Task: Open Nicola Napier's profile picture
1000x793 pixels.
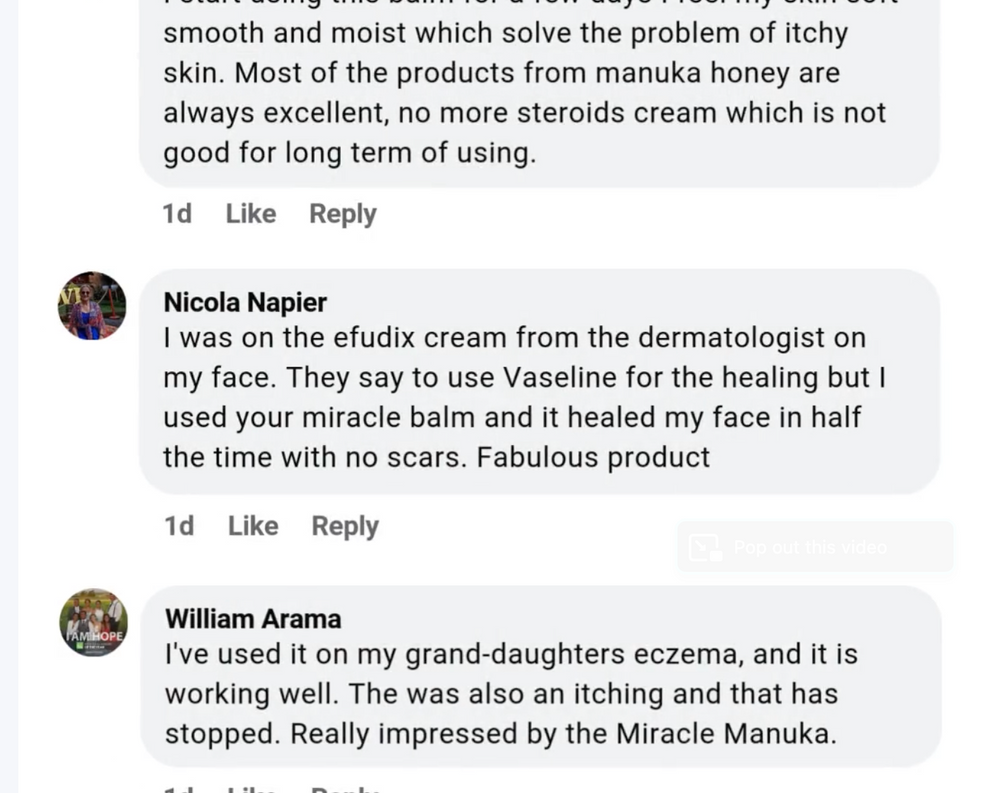Action: click(x=92, y=305)
